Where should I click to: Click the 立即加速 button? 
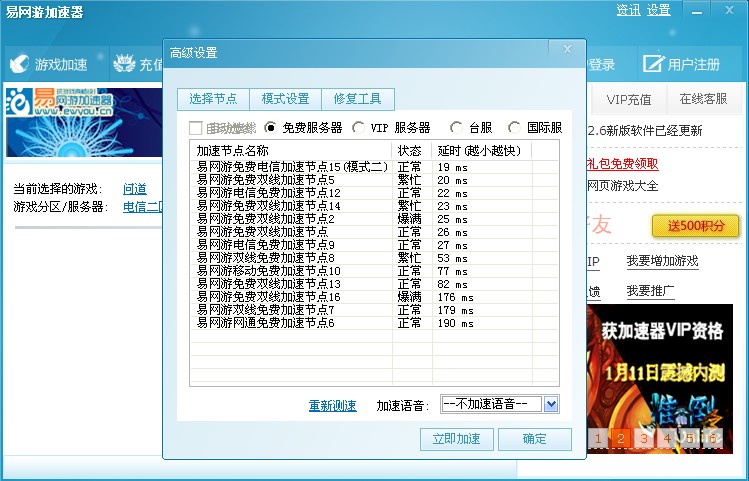coord(456,439)
